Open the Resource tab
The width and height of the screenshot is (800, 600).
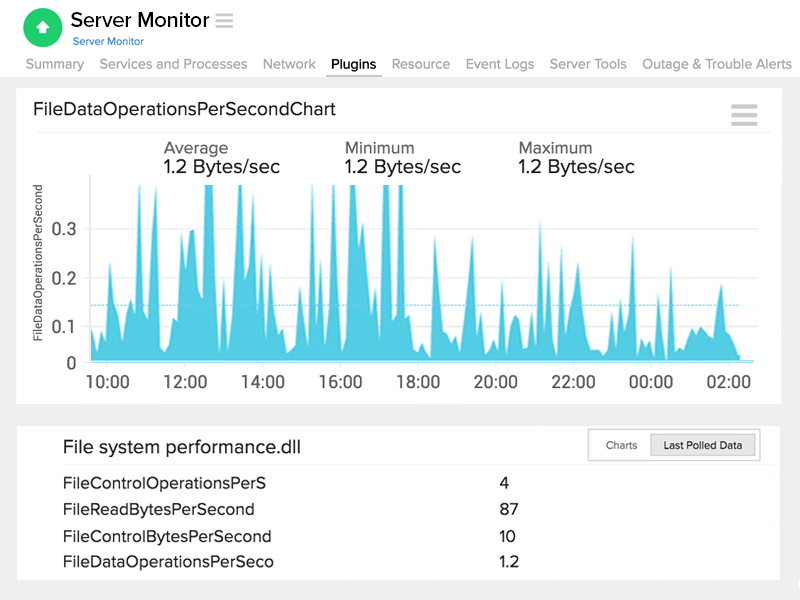click(420, 64)
